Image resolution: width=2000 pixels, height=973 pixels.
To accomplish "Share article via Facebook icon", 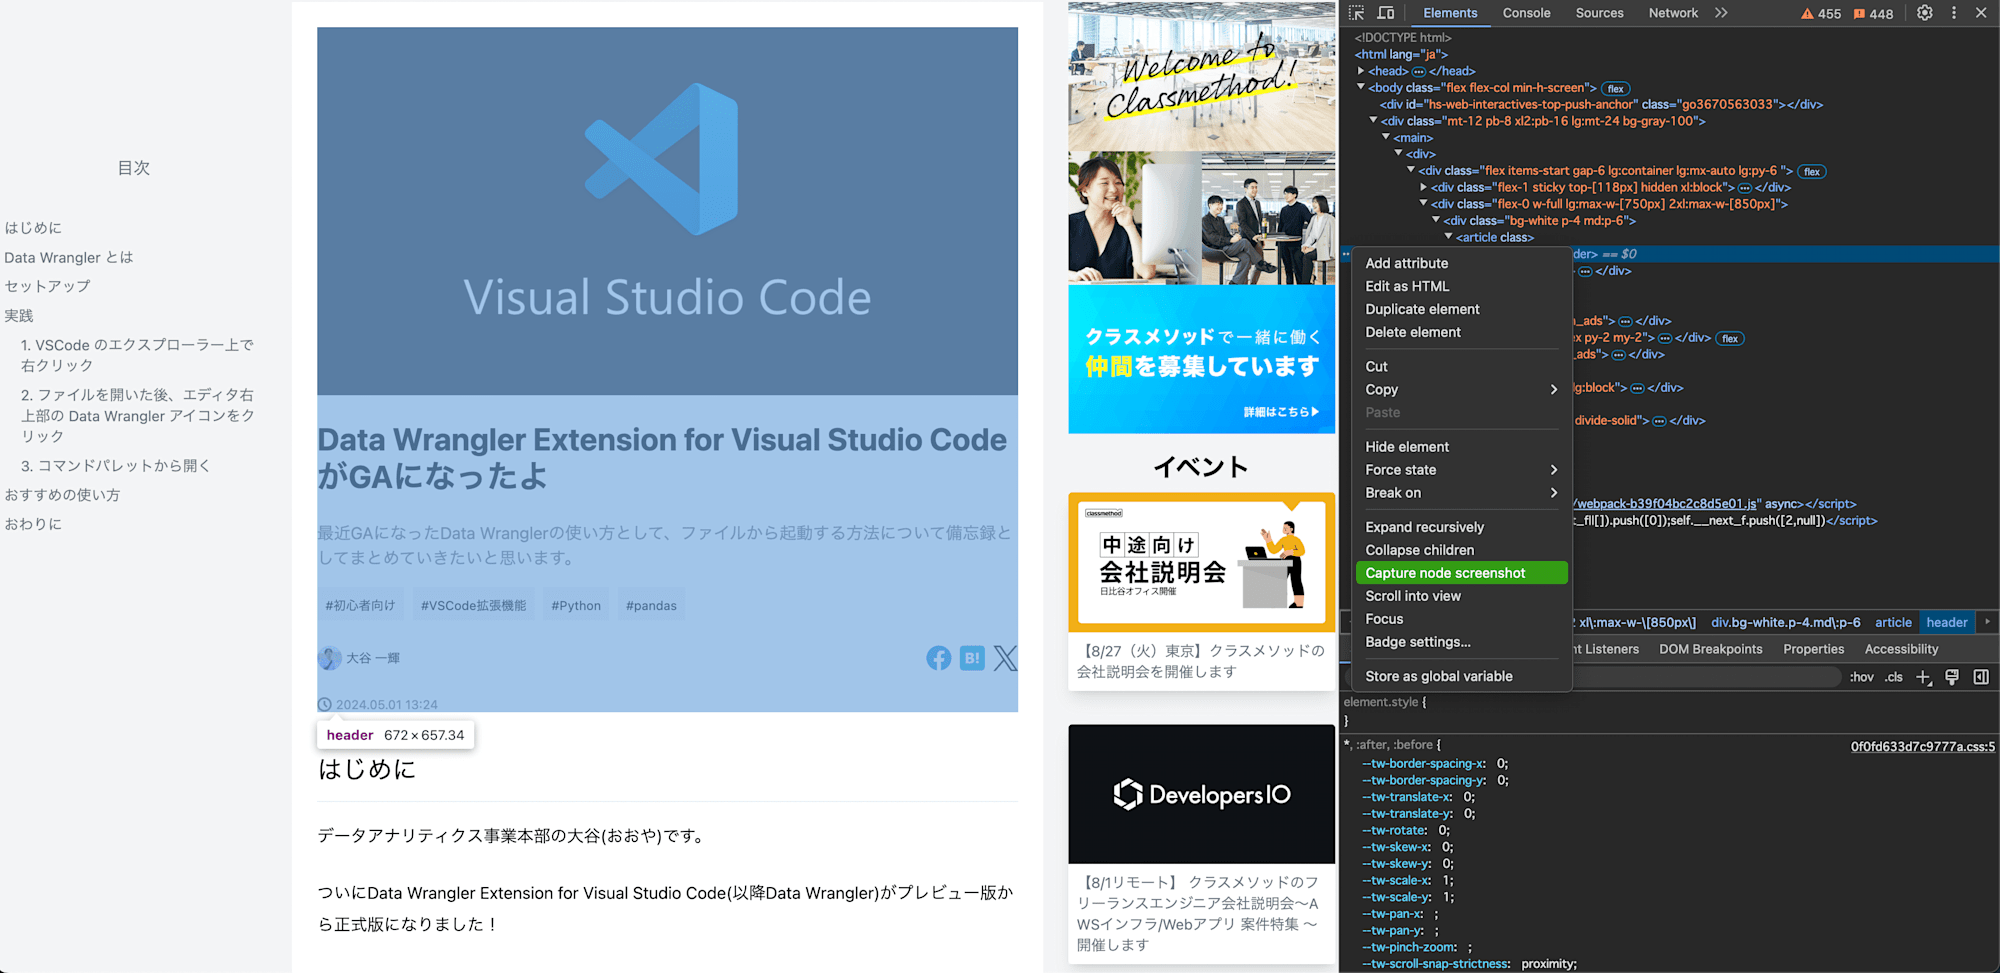I will click(x=938, y=658).
